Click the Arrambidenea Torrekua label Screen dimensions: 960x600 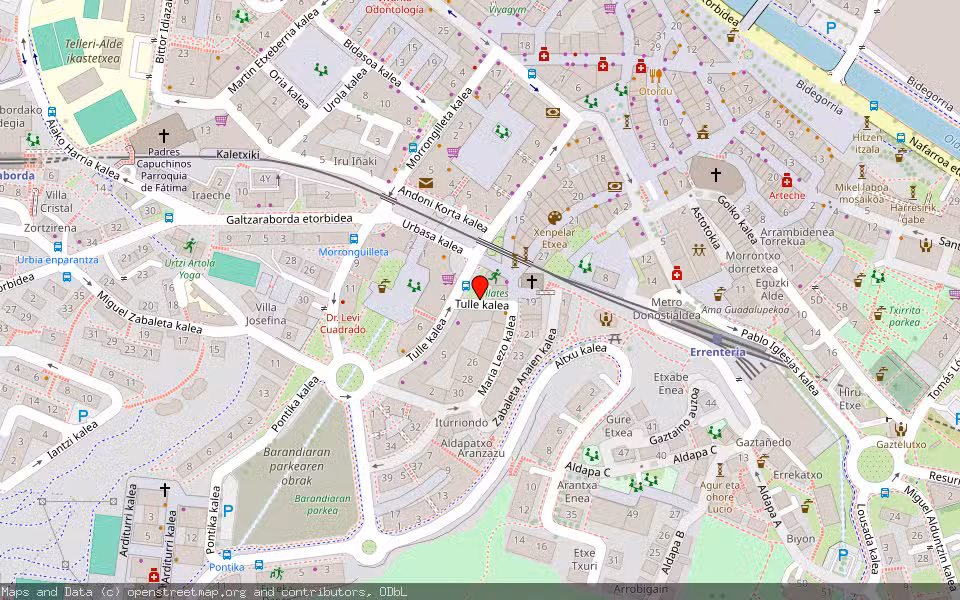pyautogui.click(x=797, y=237)
